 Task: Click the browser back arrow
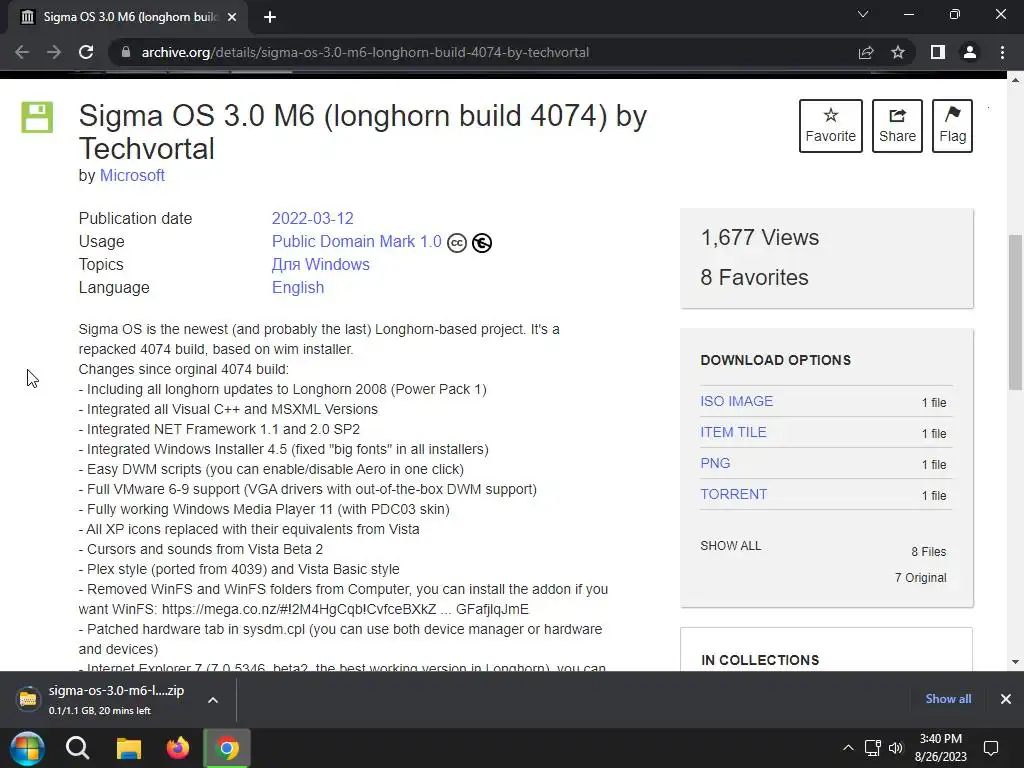tap(22, 52)
